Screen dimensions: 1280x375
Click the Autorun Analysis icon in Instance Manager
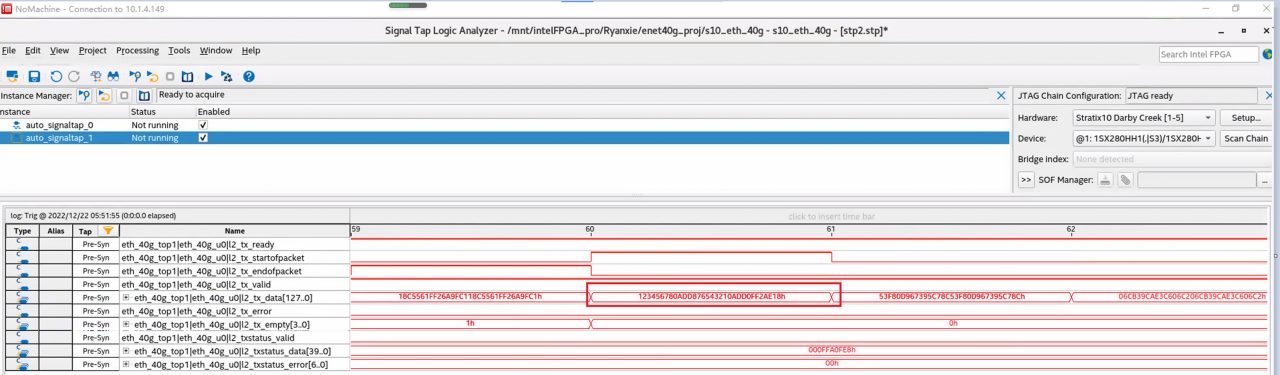[x=104, y=96]
